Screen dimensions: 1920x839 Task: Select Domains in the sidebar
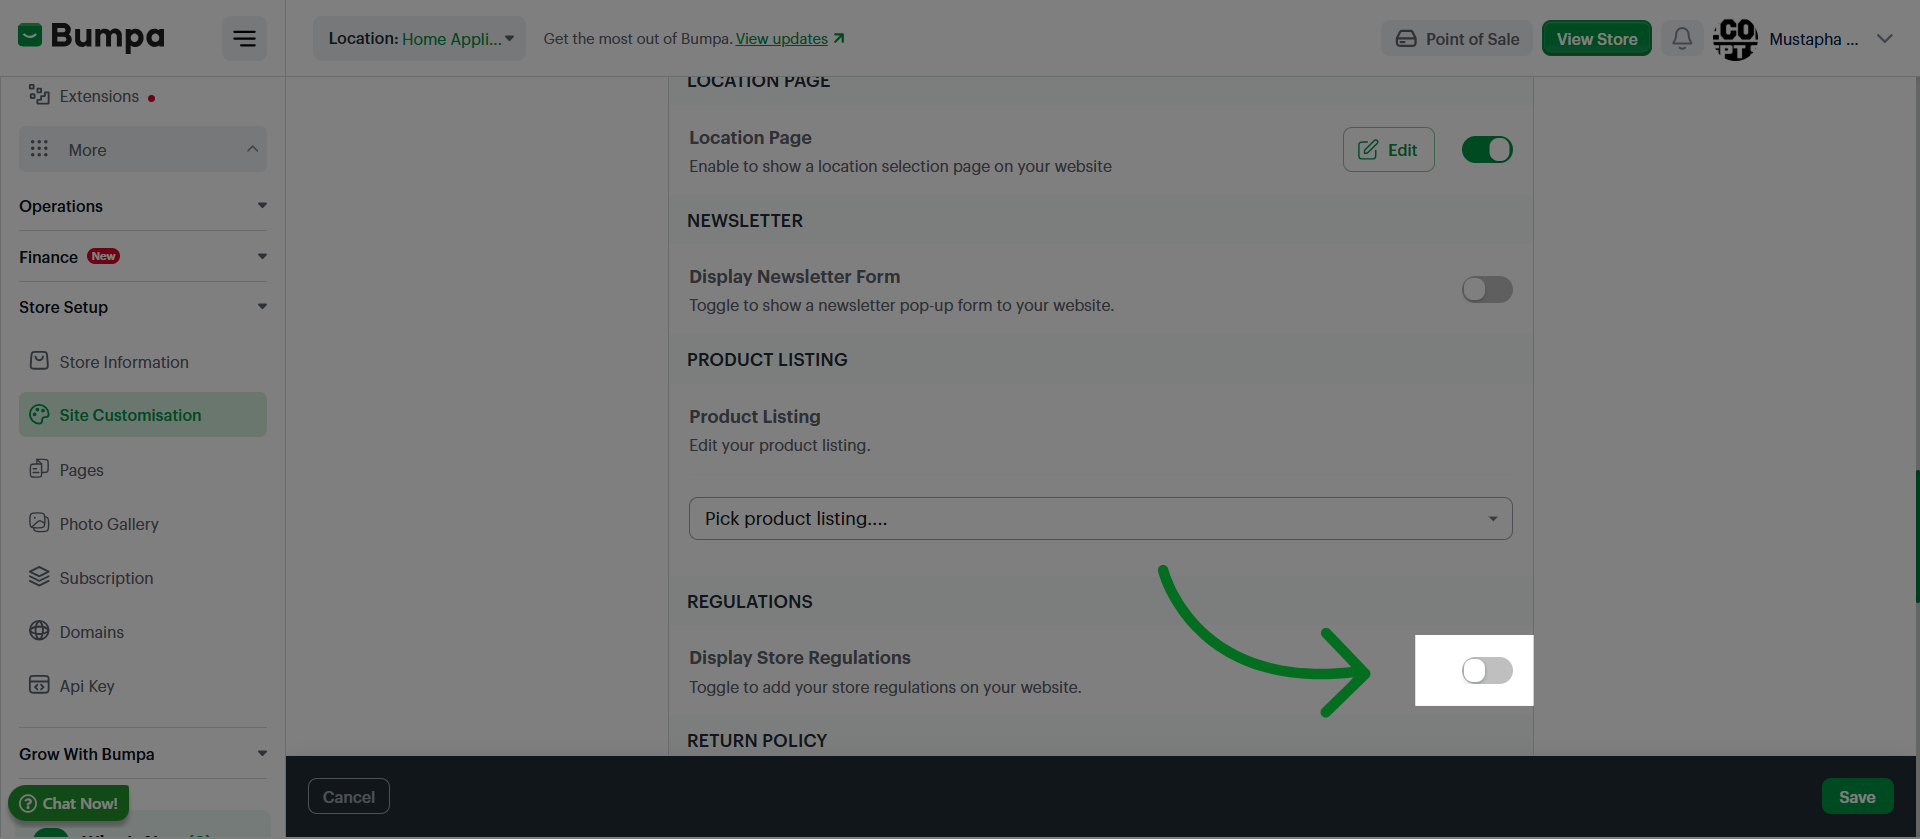(143, 632)
